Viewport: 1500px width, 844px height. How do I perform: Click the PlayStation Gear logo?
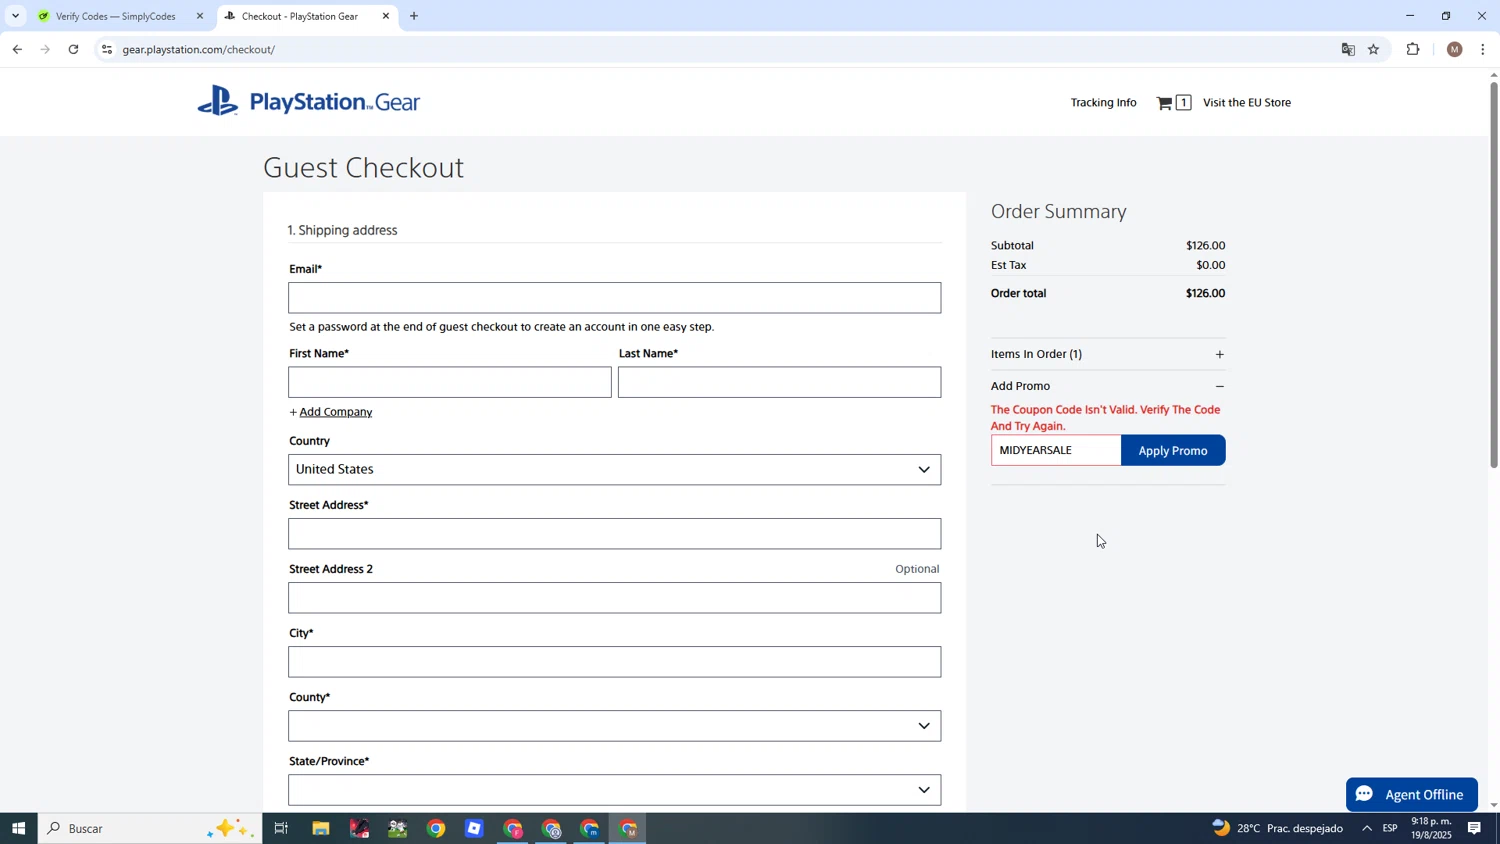tap(308, 102)
